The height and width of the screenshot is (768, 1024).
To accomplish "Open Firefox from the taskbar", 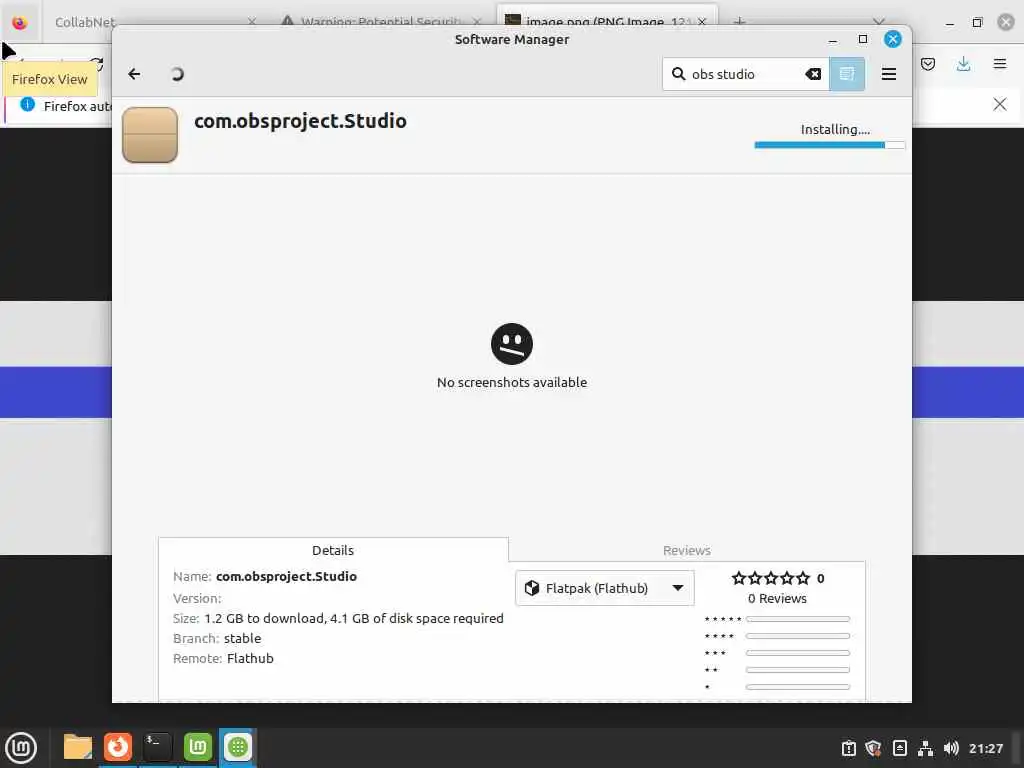I will tap(118, 747).
